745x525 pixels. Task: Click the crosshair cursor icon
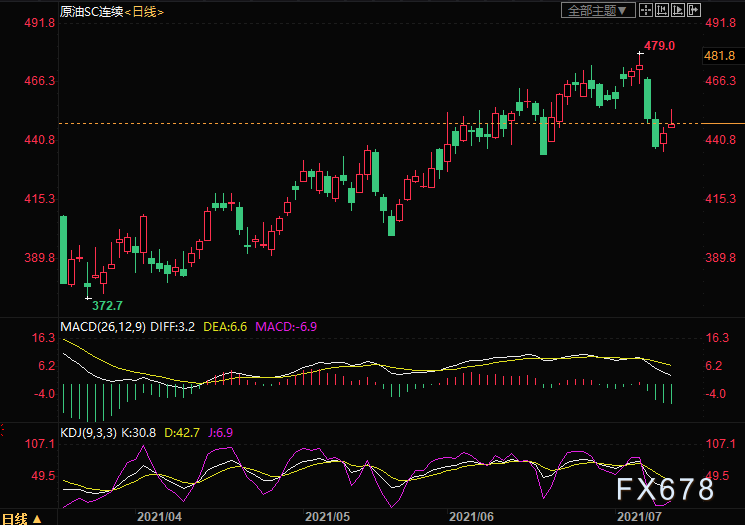(x=646, y=11)
